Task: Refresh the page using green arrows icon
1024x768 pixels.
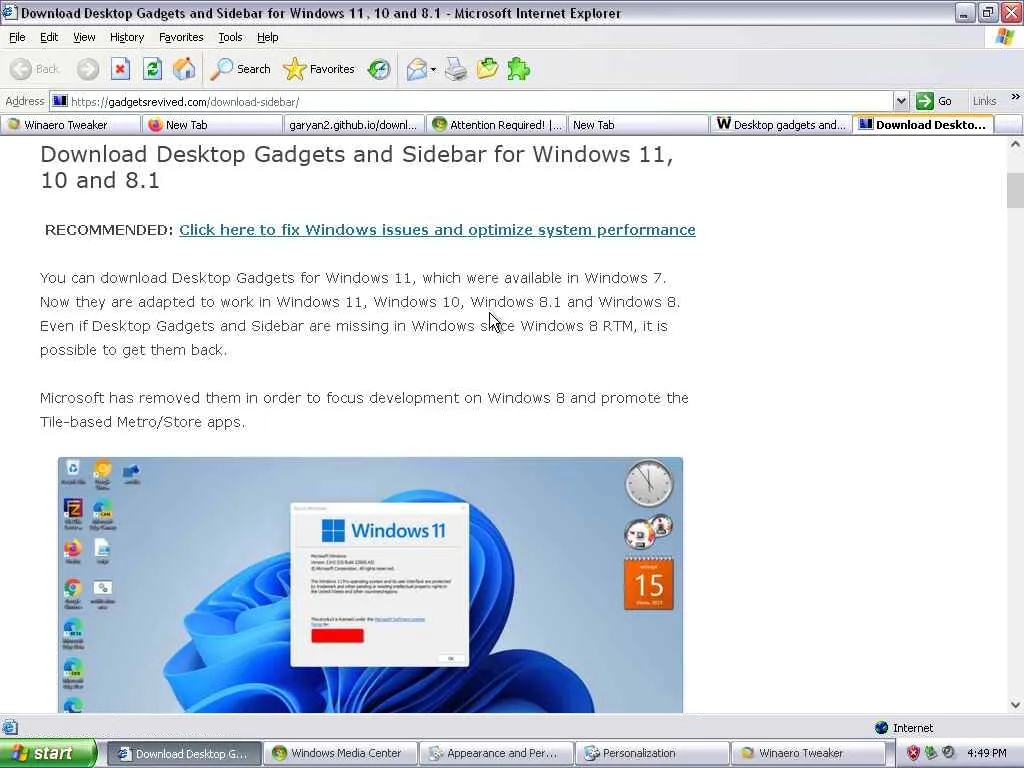Action: 152,69
